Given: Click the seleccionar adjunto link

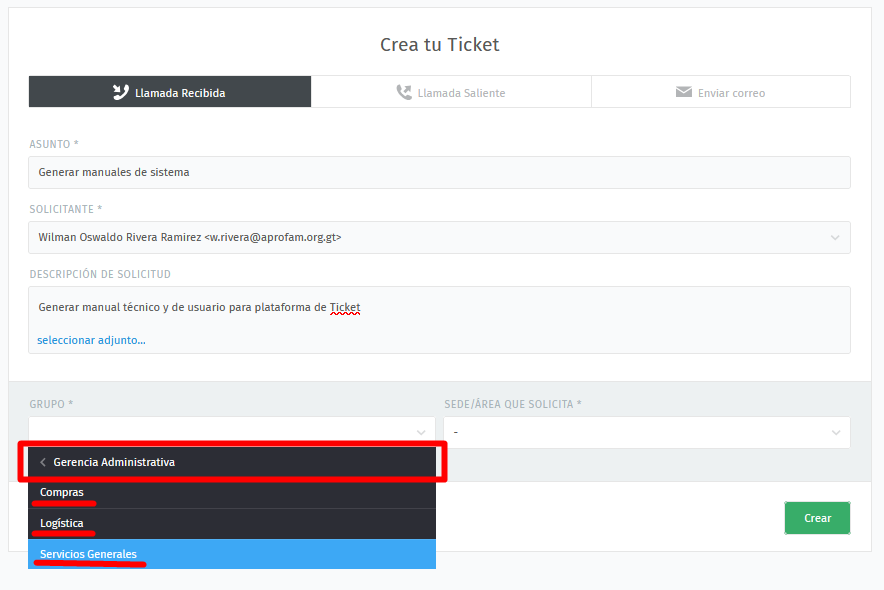Looking at the screenshot, I should (x=91, y=340).
